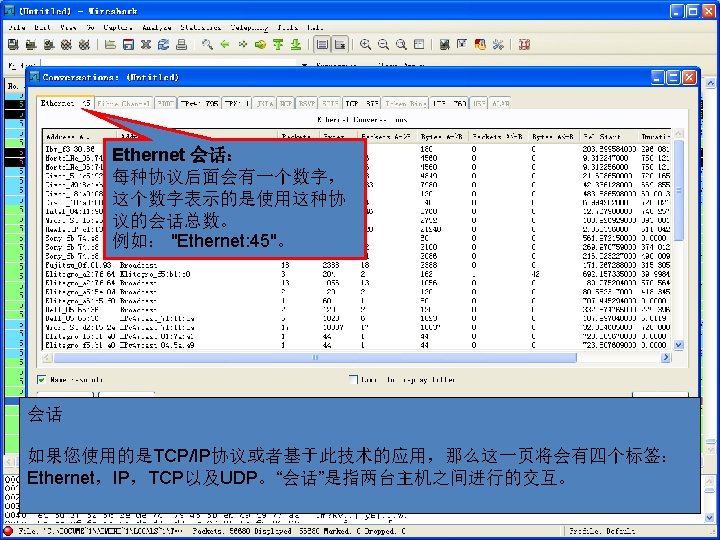Screen dimensions: 720x540
Task: Sort by the Packets A<-B column header
Action: [x=498, y=136]
